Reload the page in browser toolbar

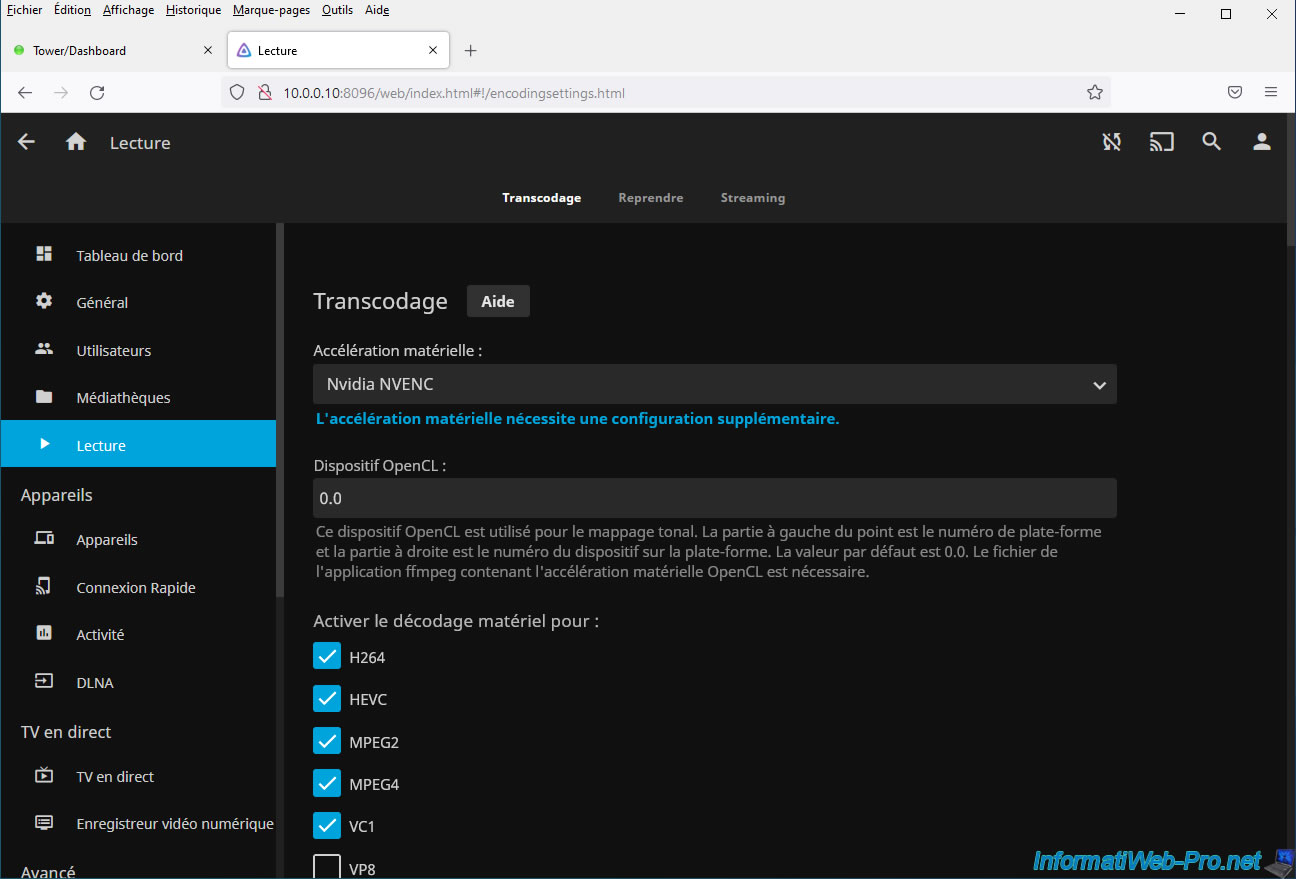[x=97, y=92]
